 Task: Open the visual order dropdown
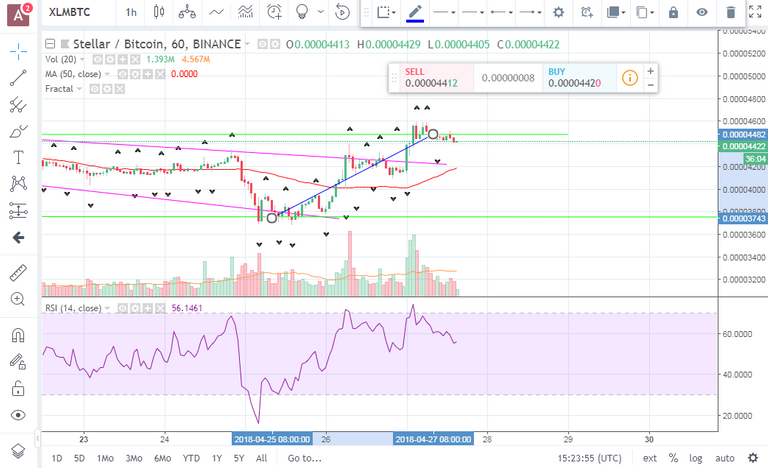click(616, 12)
